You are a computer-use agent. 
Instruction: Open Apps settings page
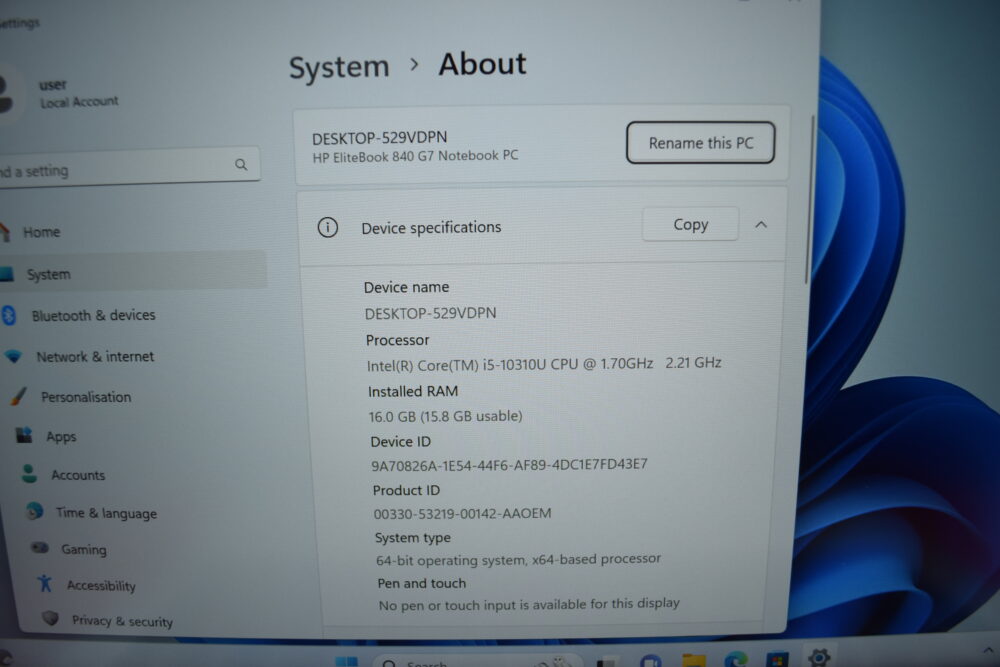click(x=61, y=437)
